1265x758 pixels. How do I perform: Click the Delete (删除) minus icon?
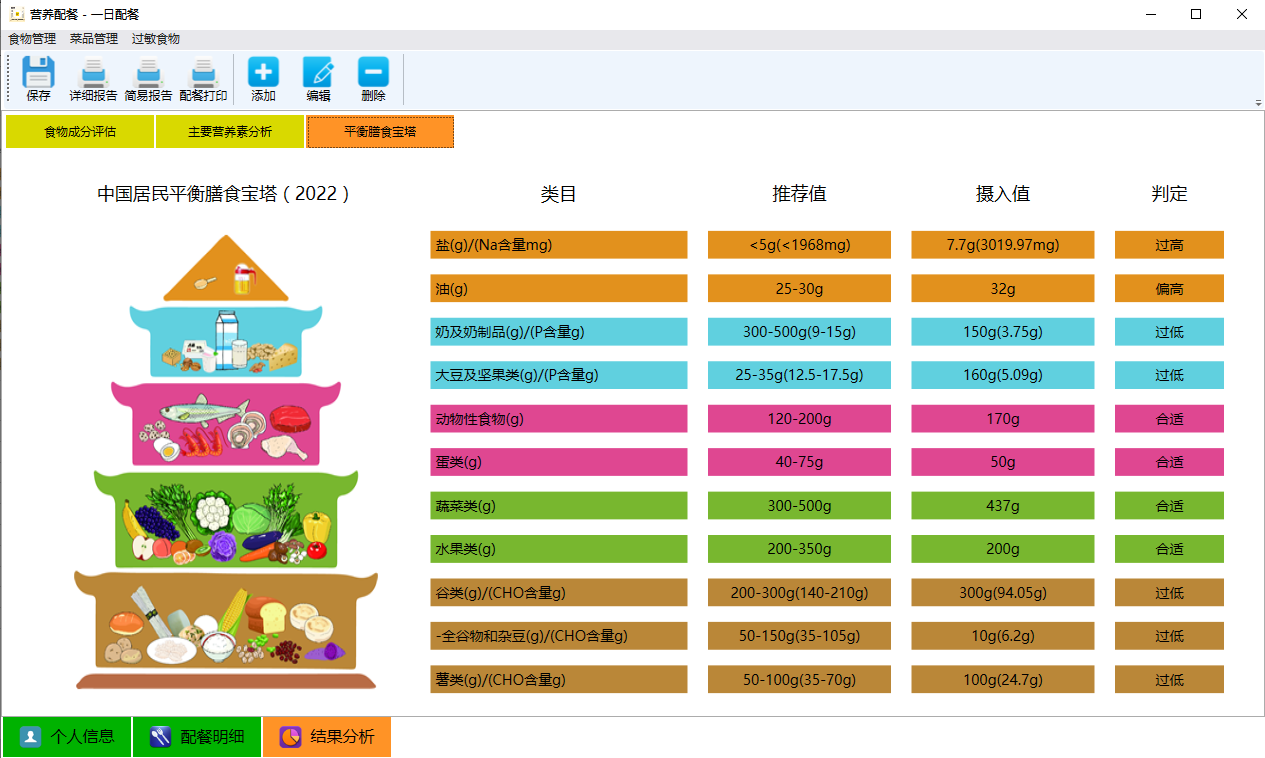(373, 73)
